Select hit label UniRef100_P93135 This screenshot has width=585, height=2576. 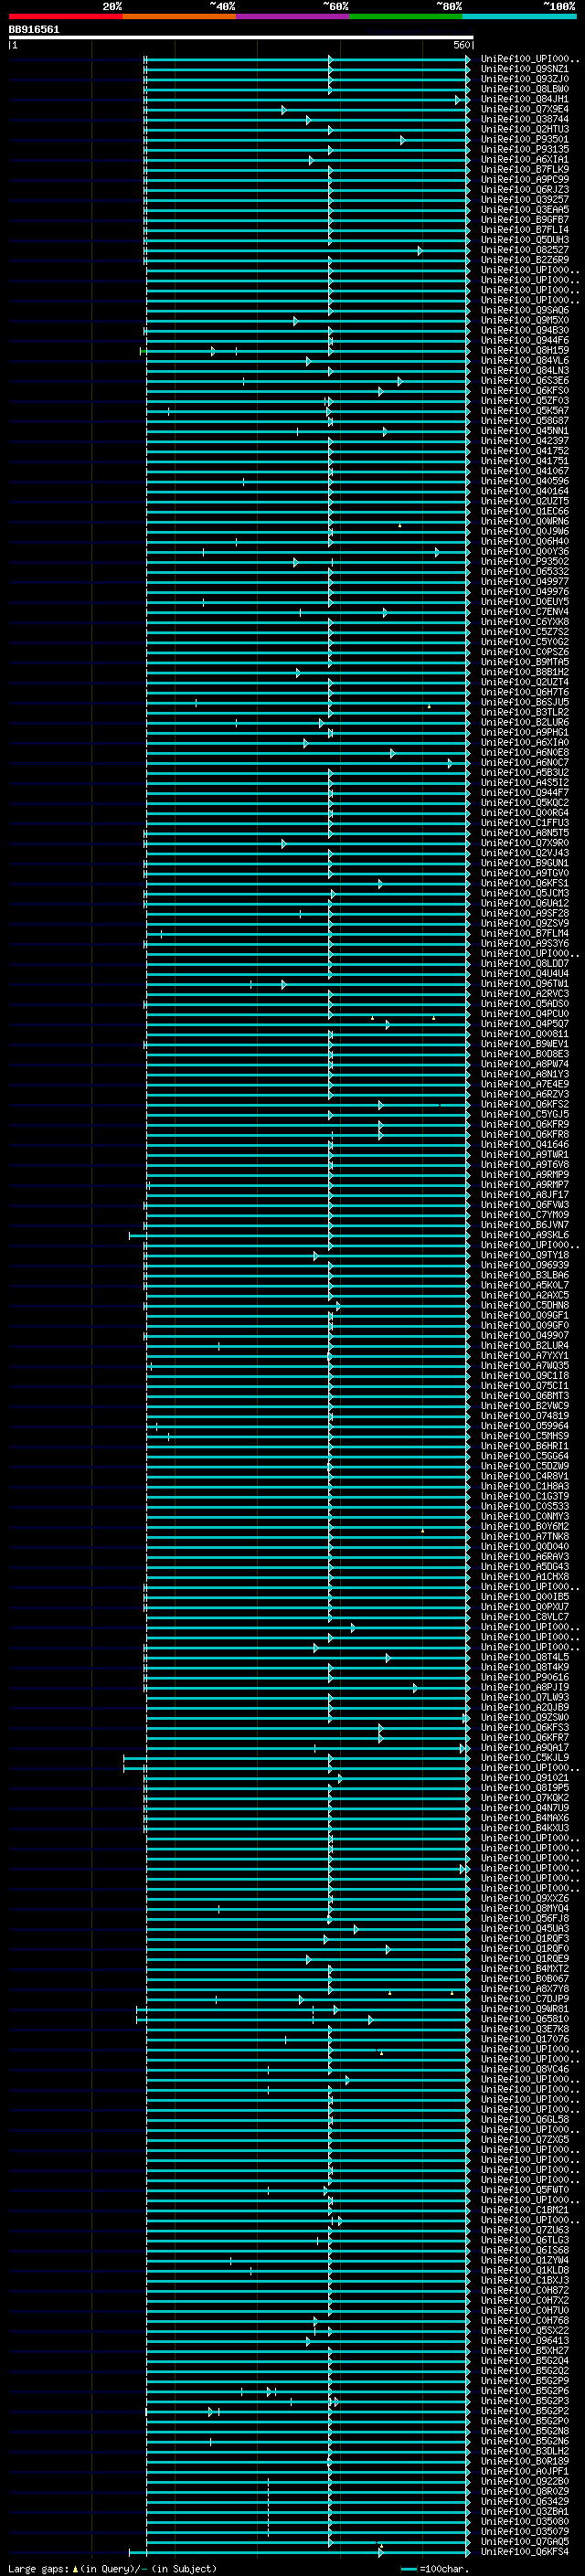pos(524,149)
